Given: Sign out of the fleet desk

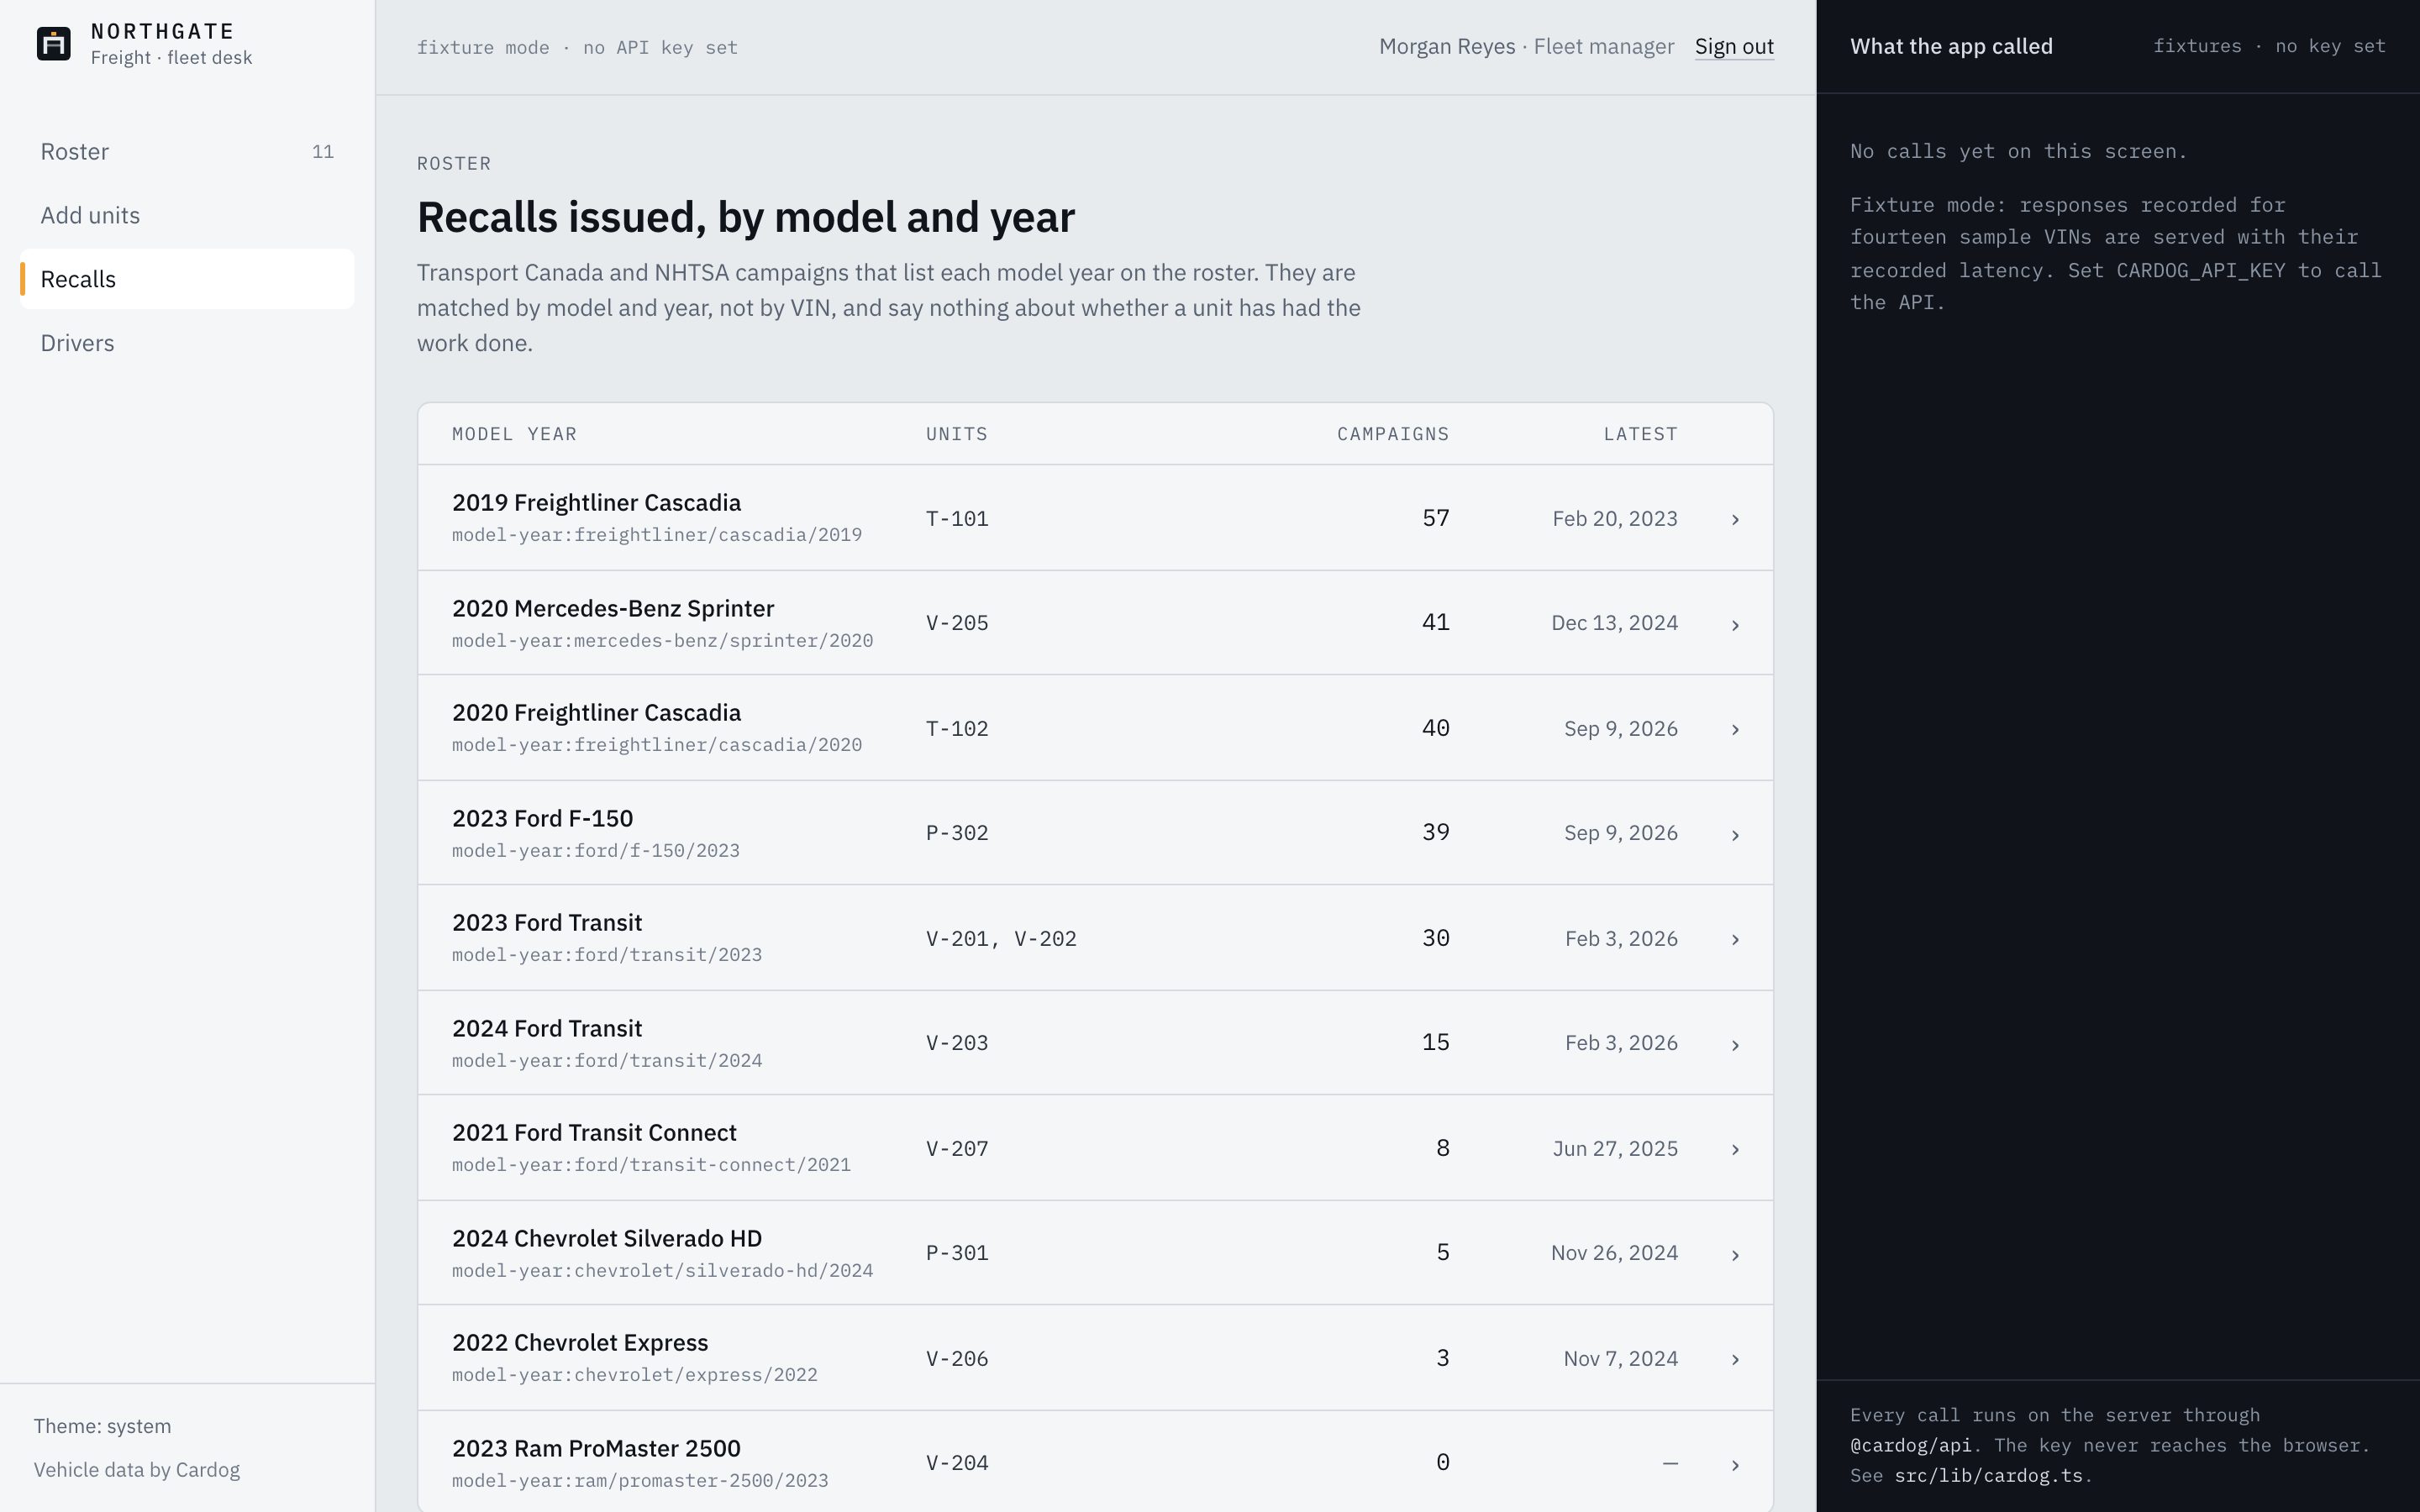Looking at the screenshot, I should 1734,47.
